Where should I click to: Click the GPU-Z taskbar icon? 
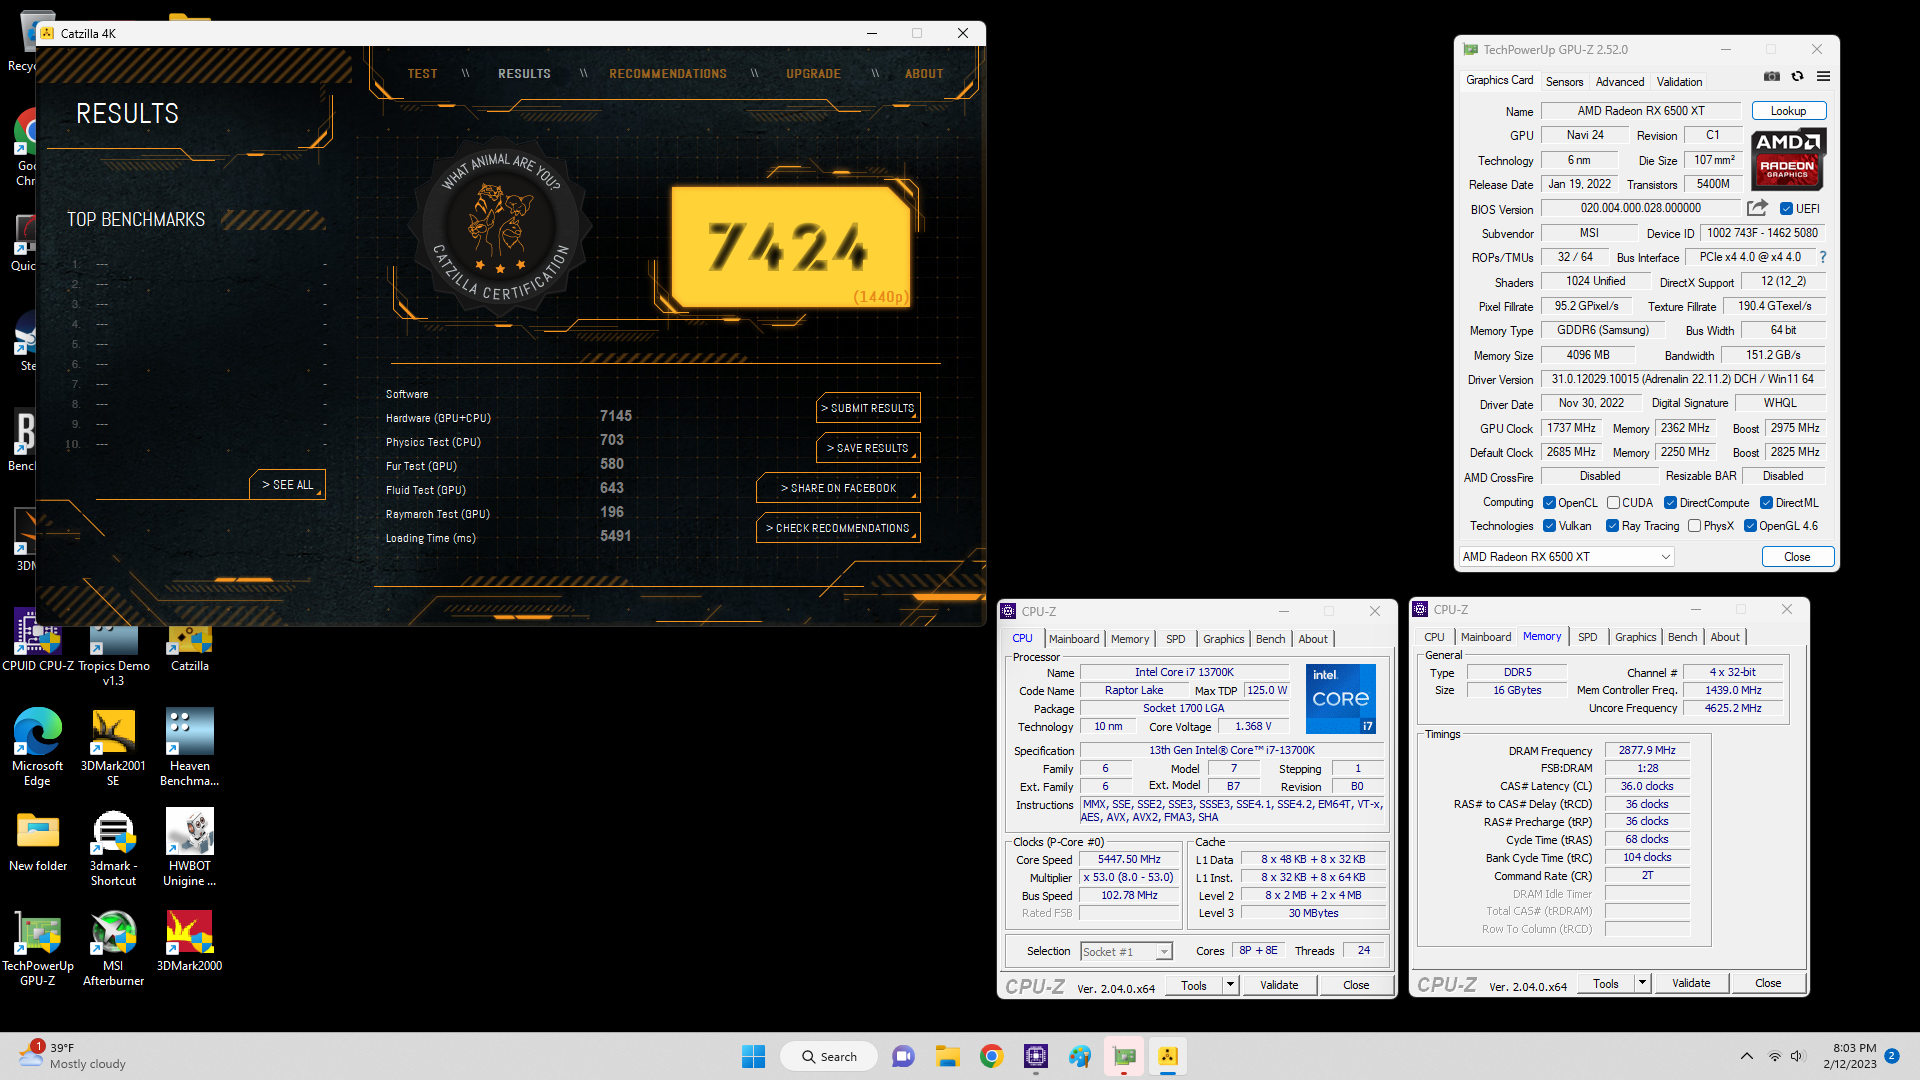pyautogui.click(x=1124, y=1056)
